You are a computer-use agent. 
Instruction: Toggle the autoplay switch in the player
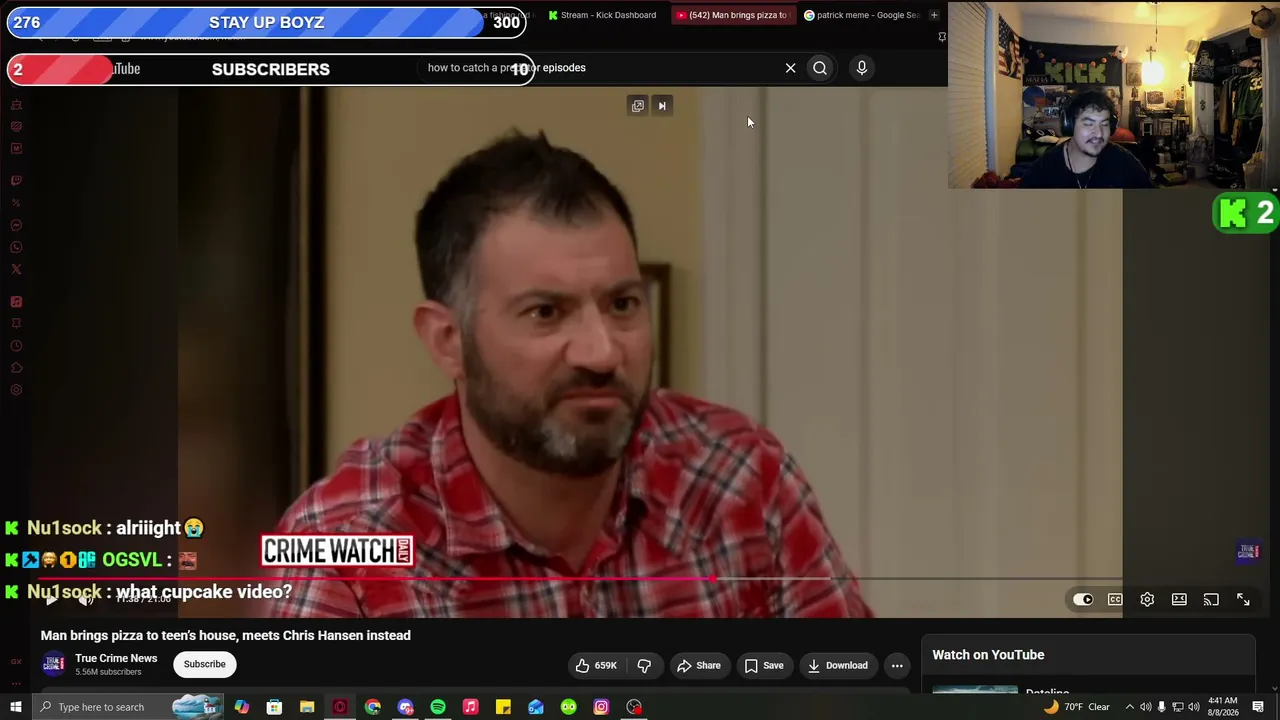pyautogui.click(x=1083, y=600)
